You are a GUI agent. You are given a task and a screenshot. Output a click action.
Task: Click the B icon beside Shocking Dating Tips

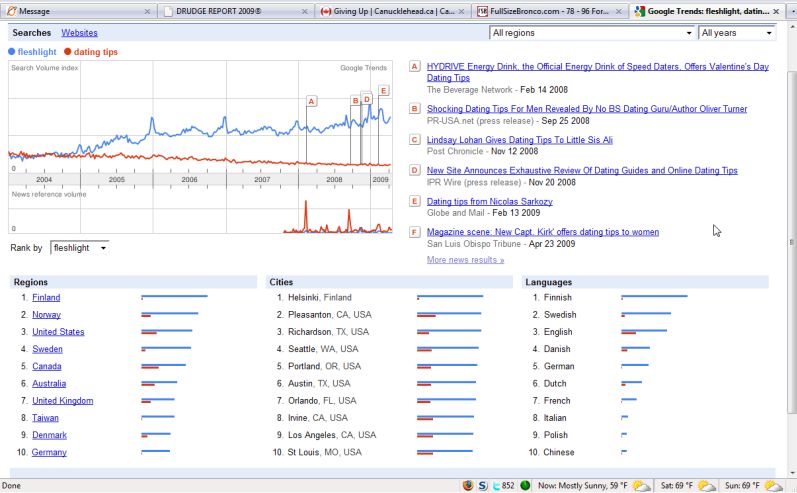point(415,108)
